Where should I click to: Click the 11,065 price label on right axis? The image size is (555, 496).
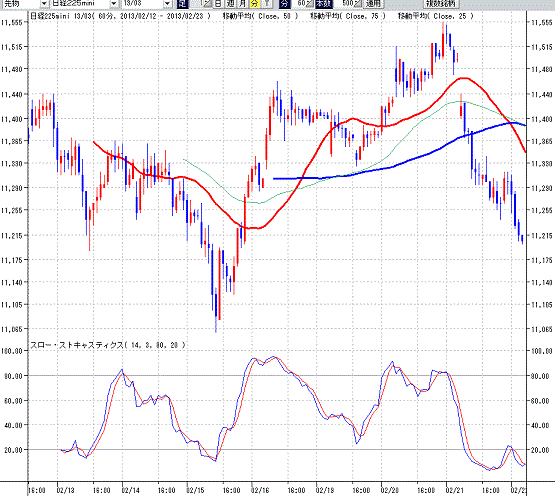click(x=542, y=329)
